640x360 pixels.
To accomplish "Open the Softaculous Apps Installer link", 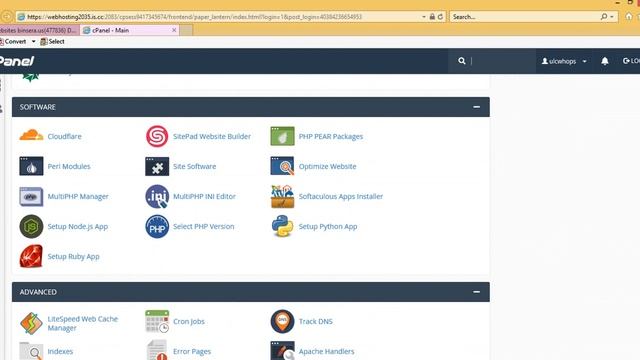I will pyautogui.click(x=341, y=196).
